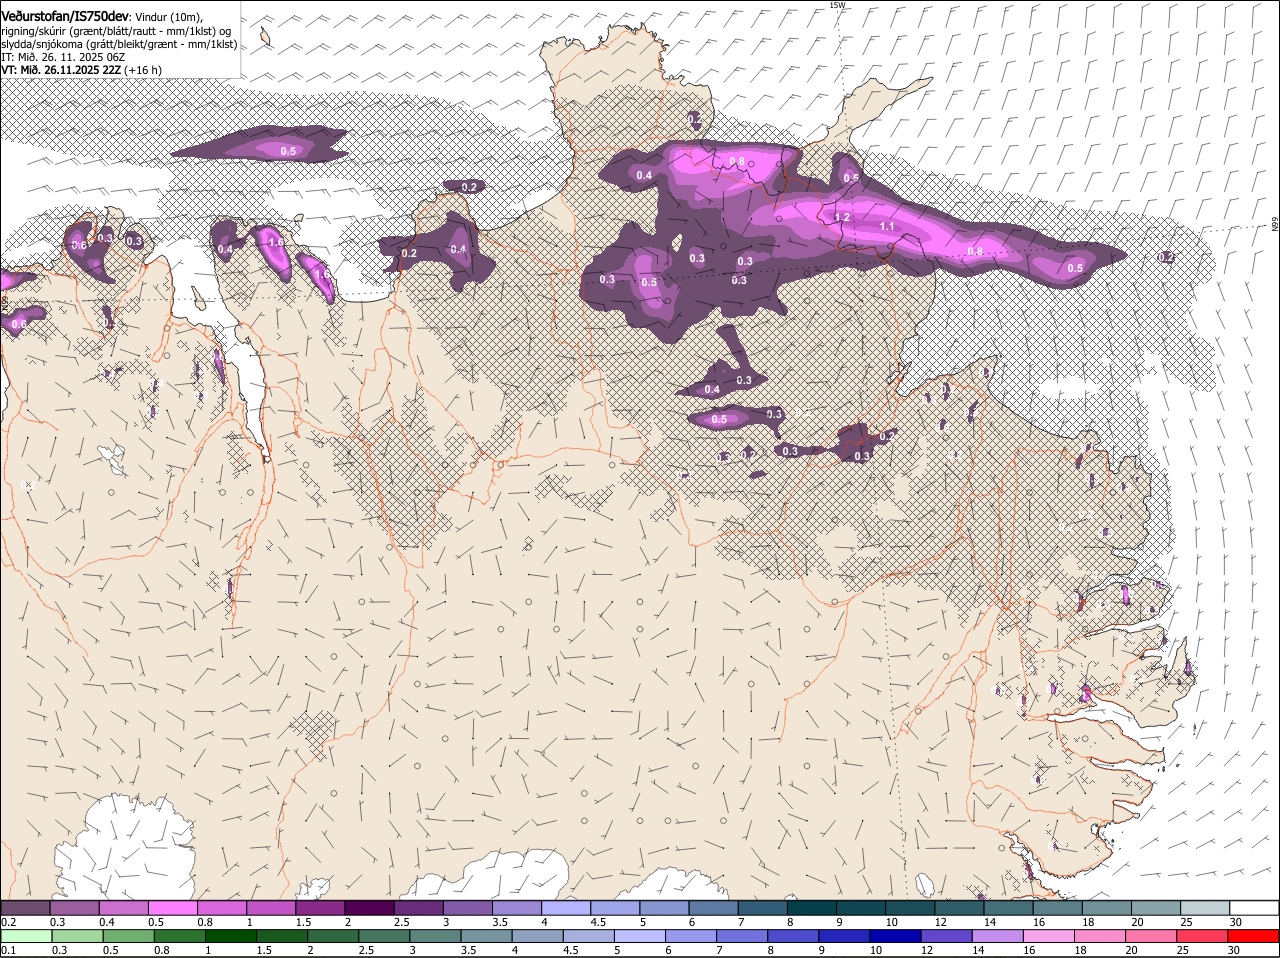Pick upper-row swatch between 10 and 12
The image size is (1280, 958).
909,907
